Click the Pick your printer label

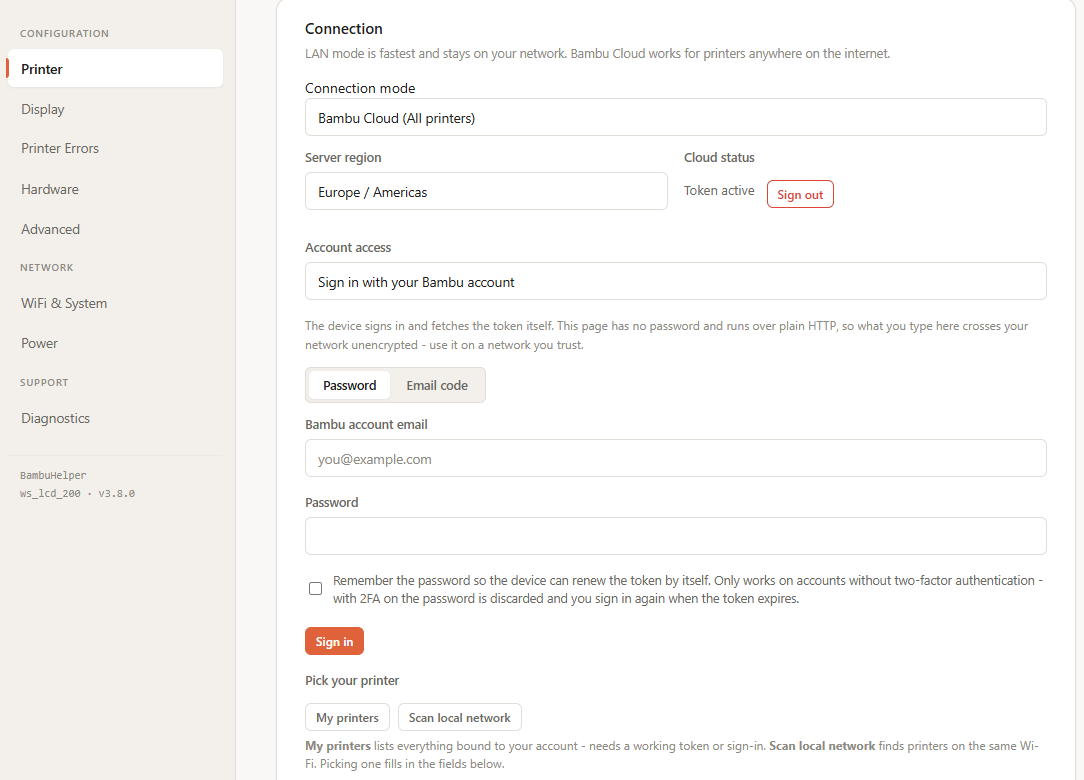(352, 680)
